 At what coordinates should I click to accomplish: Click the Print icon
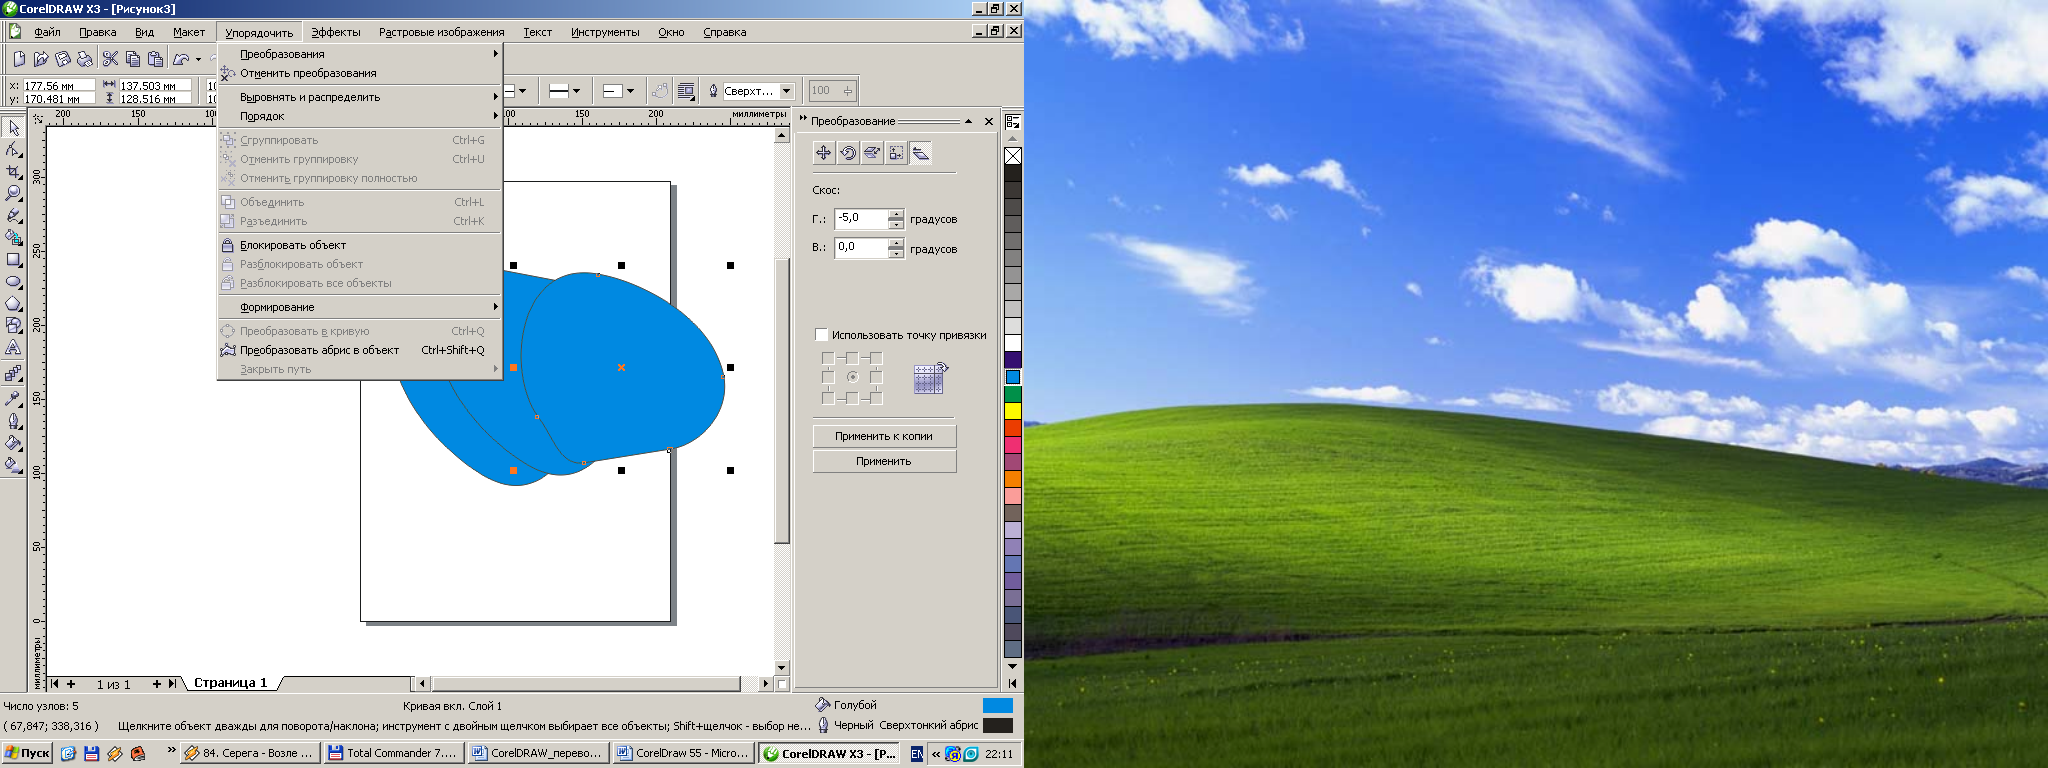click(85, 59)
